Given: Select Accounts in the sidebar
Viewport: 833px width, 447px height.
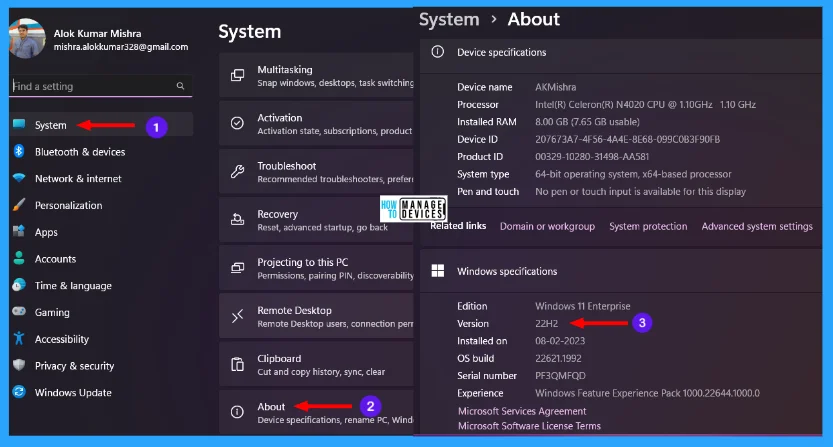Looking at the screenshot, I should tap(101, 259).
